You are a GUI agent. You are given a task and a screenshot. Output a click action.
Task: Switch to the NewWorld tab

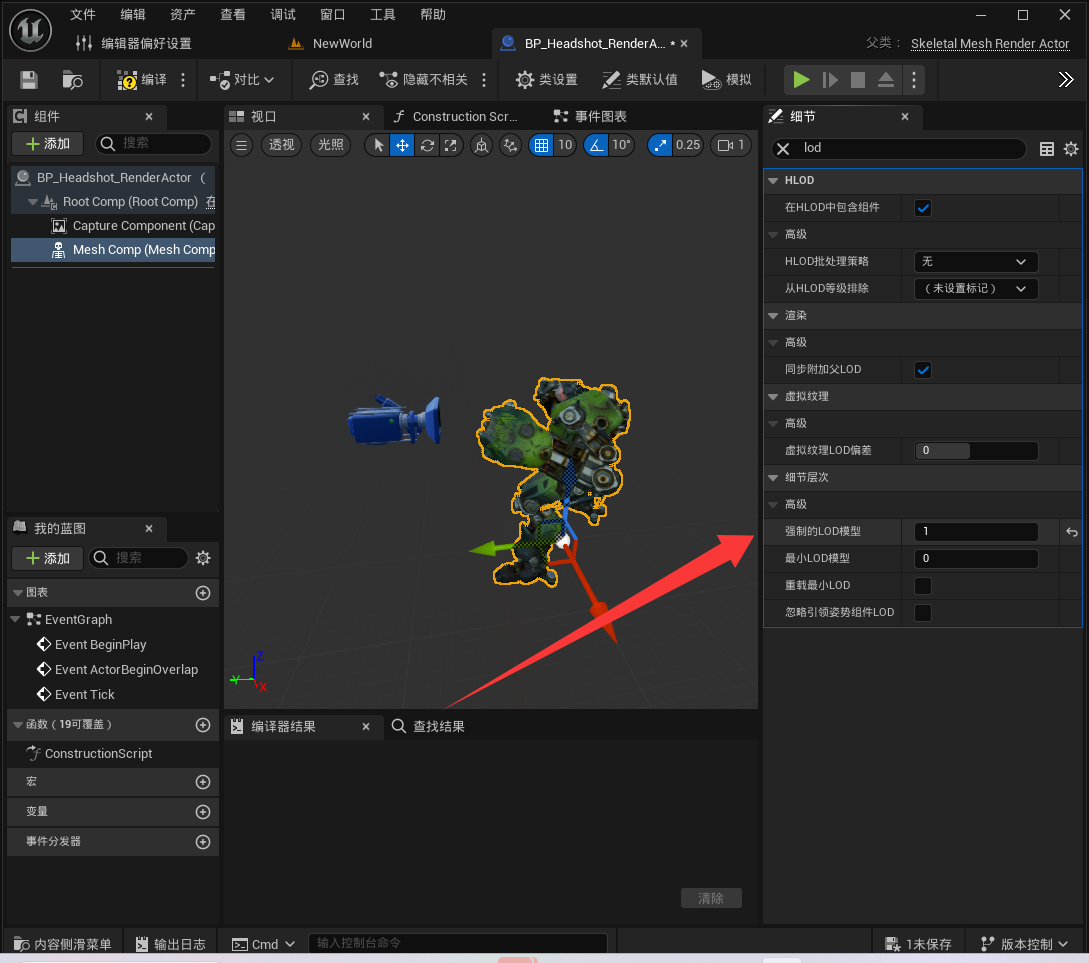click(x=331, y=44)
